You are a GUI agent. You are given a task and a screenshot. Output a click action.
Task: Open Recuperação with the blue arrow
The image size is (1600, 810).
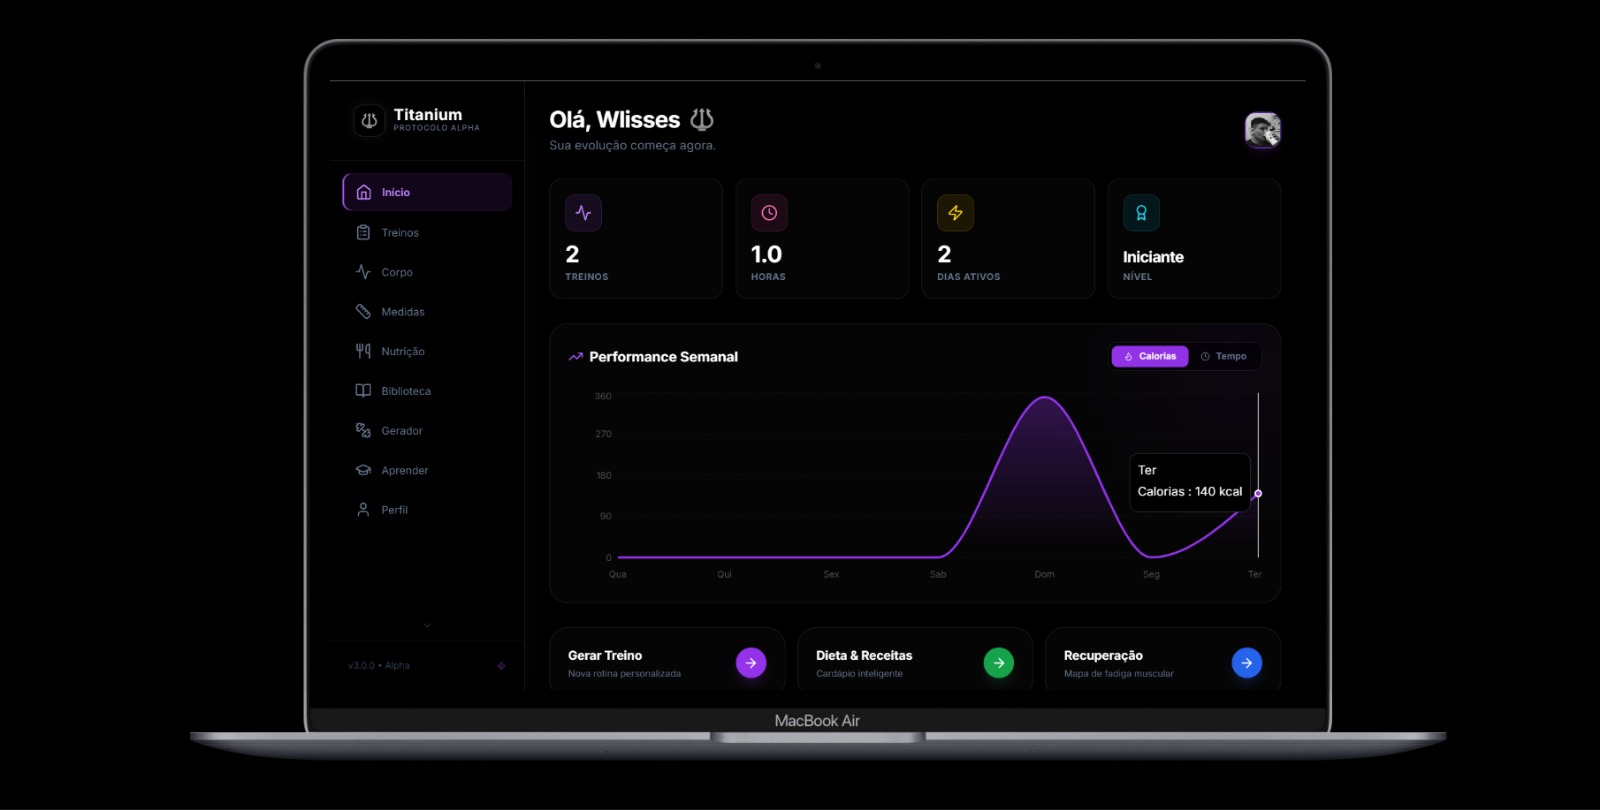(1246, 663)
